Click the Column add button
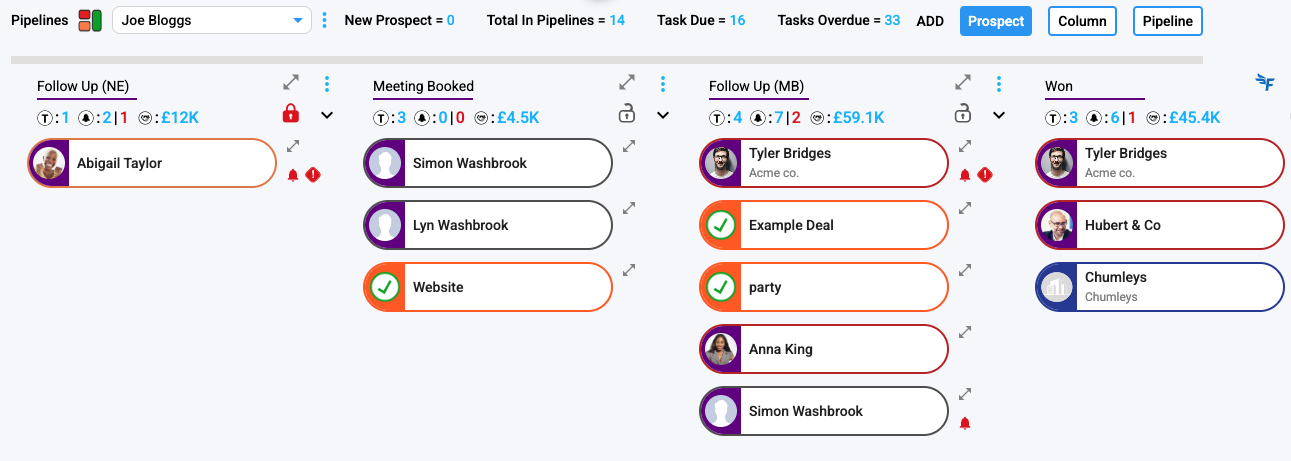The image size is (1291, 461). [1082, 21]
